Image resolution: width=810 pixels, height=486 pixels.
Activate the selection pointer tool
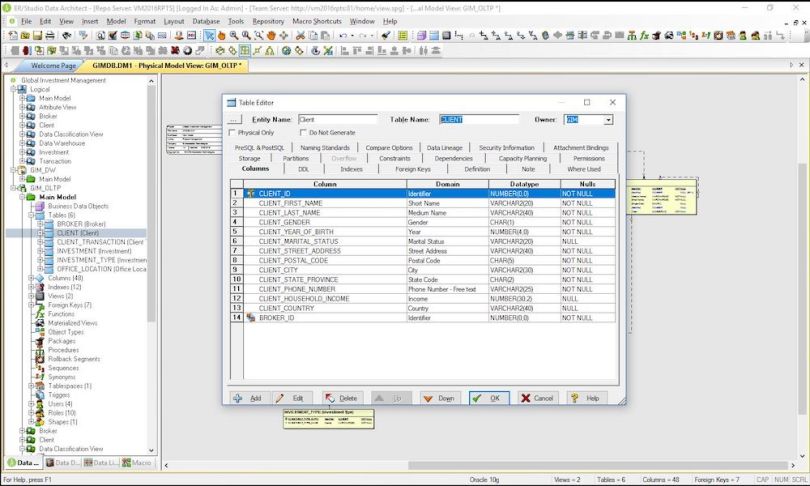click(209, 35)
